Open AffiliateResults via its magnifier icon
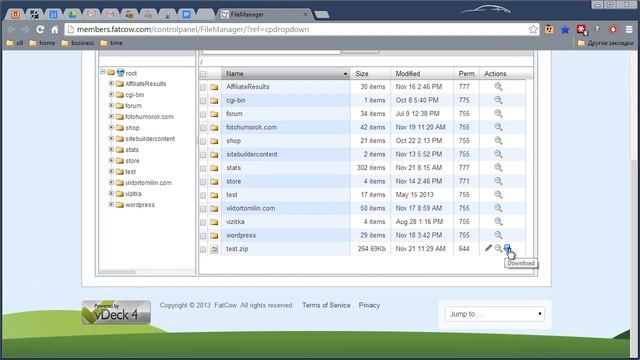This screenshot has height=360, width=640. tap(498, 87)
